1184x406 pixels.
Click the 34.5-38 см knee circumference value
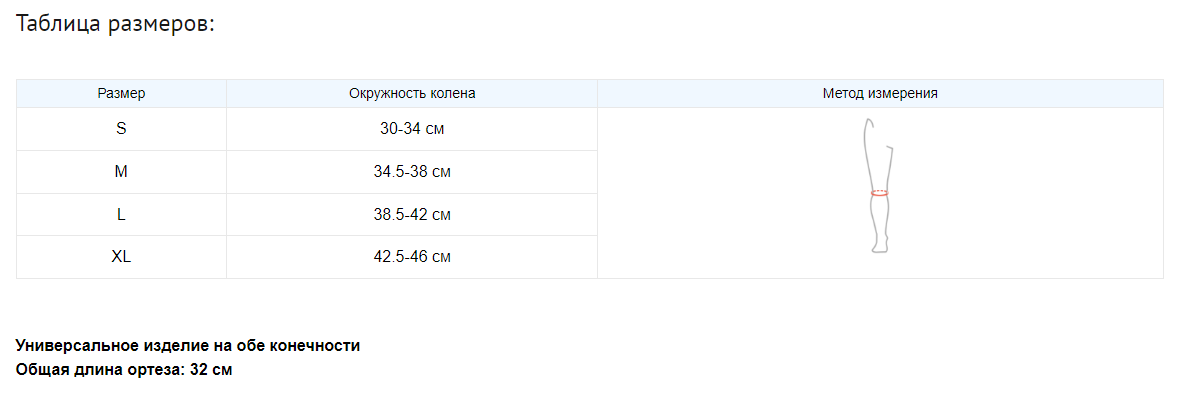[x=412, y=172]
